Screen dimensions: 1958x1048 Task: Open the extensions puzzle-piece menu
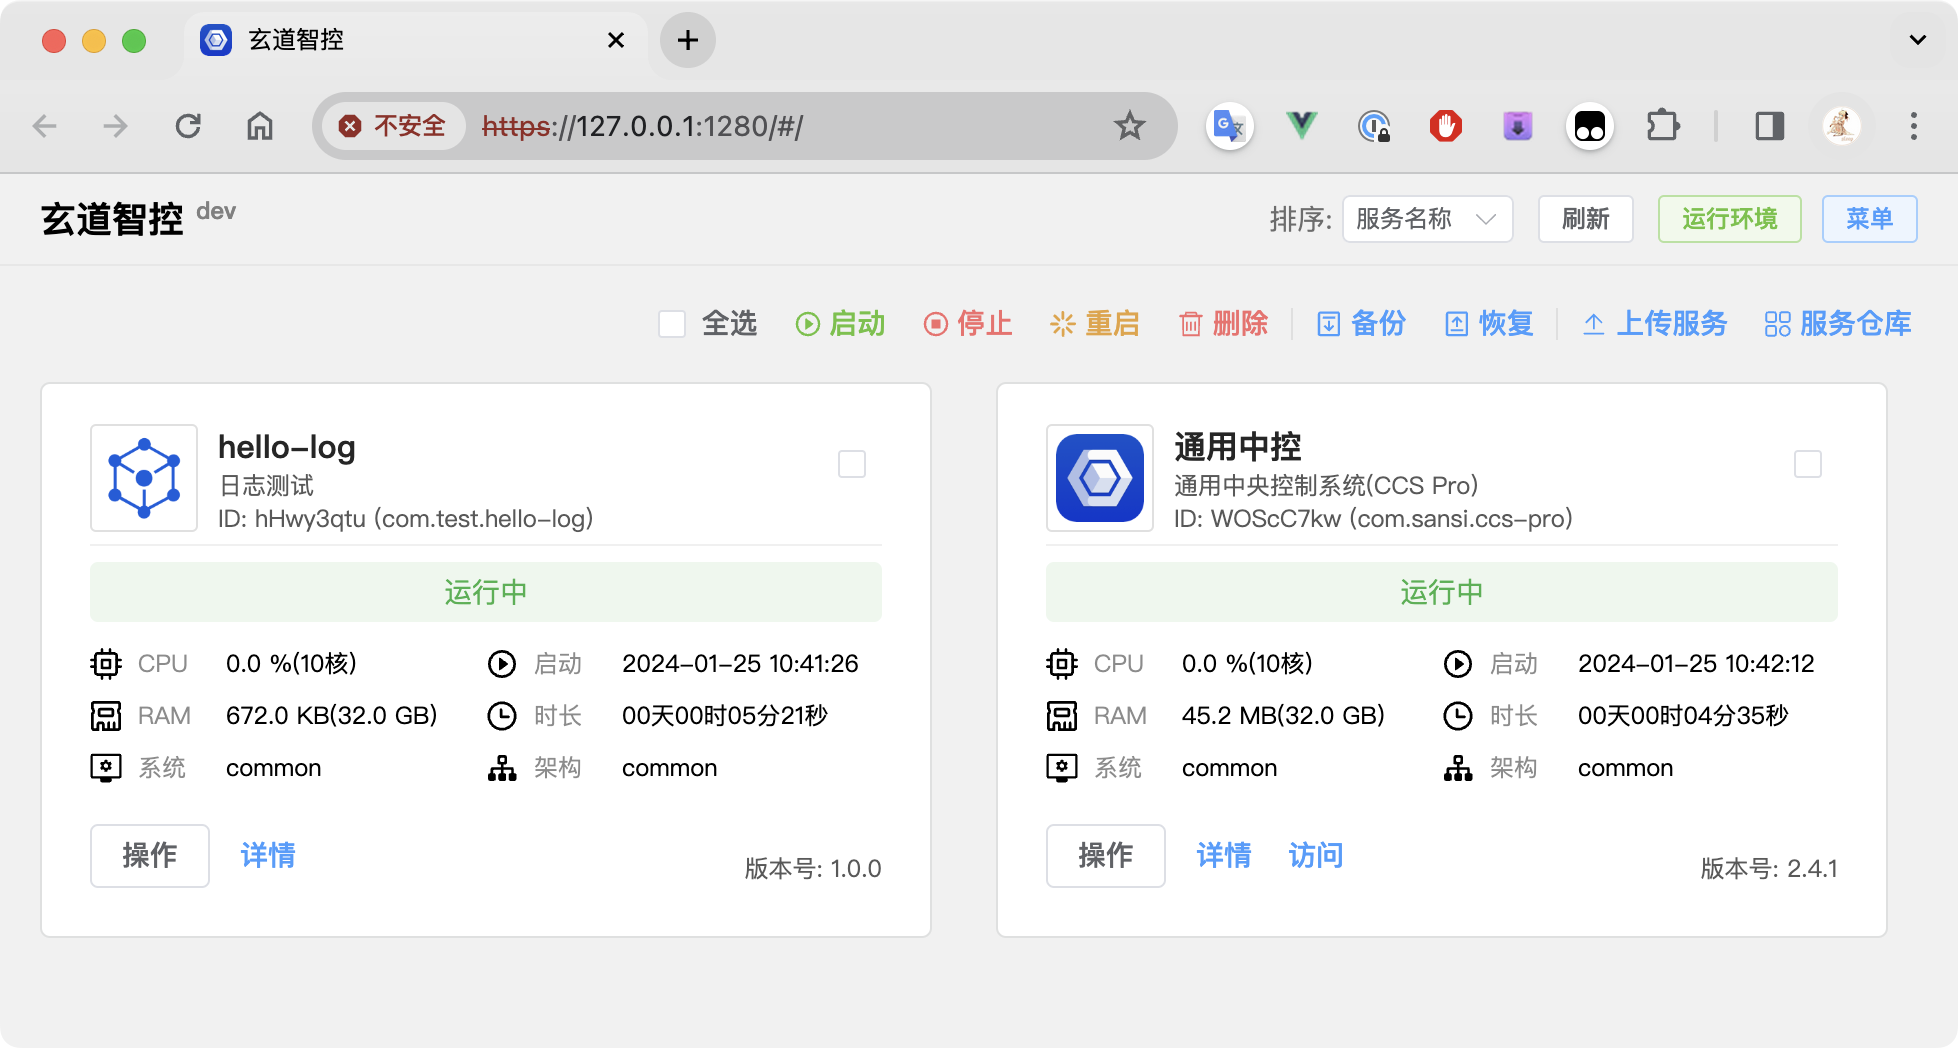(x=1663, y=126)
